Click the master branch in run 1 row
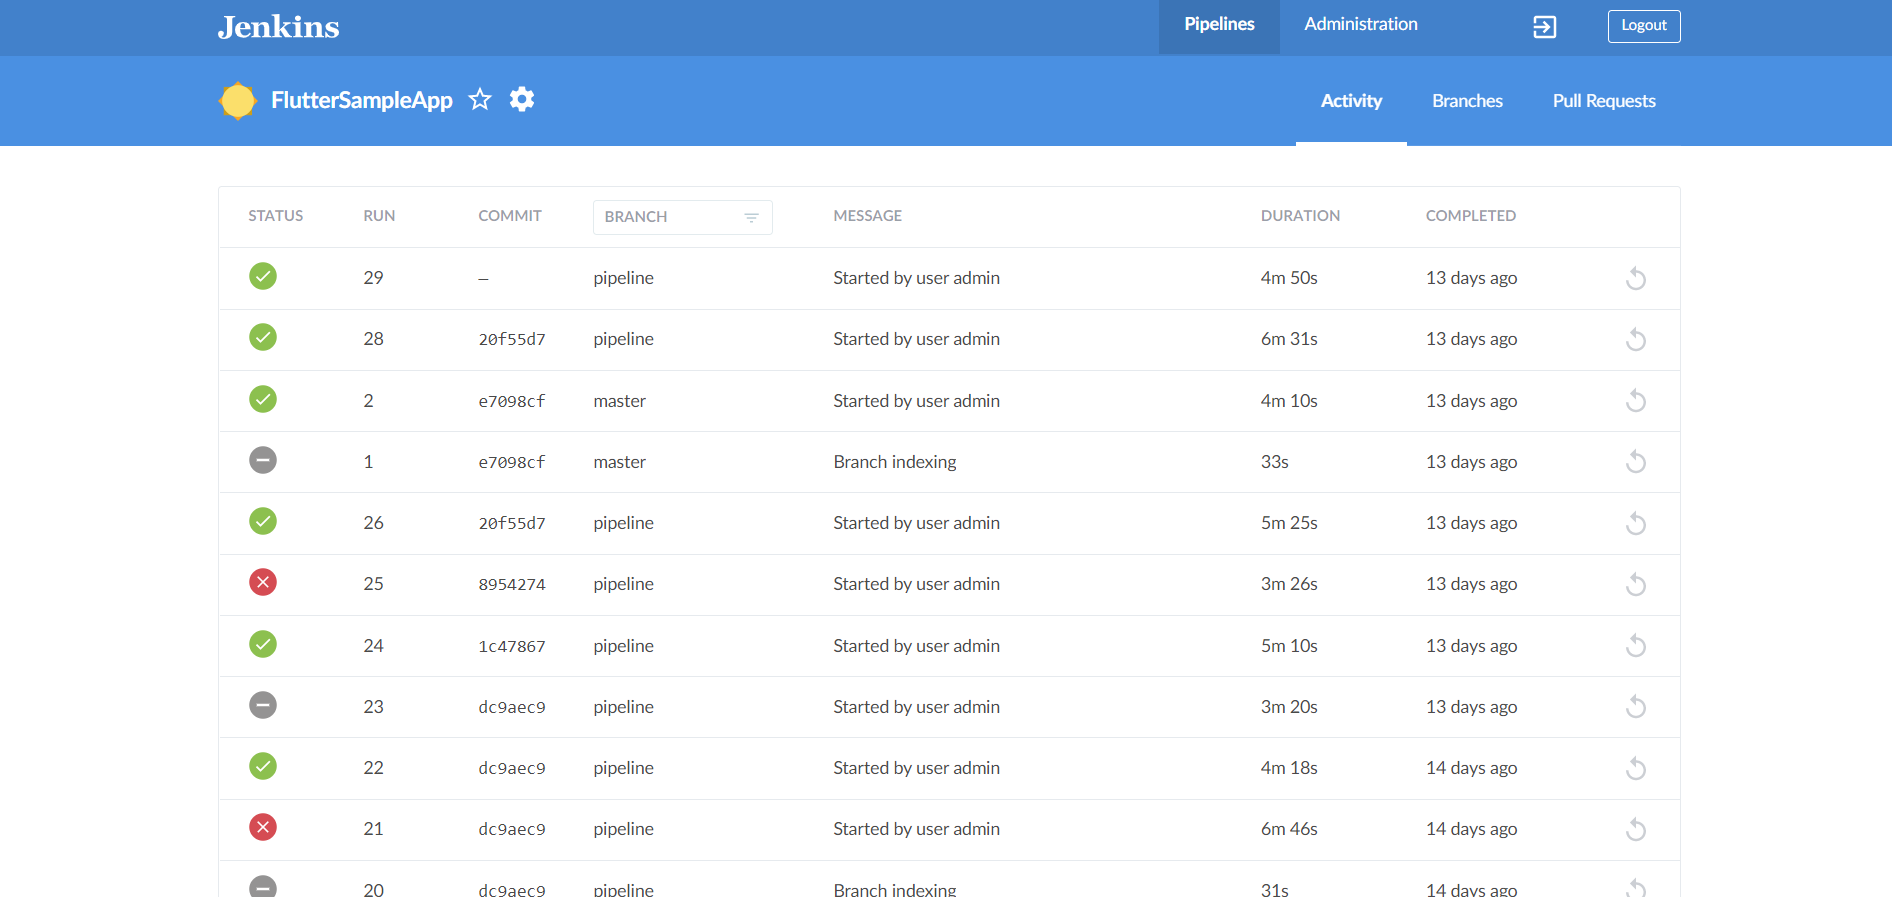The width and height of the screenshot is (1892, 897). coord(620,462)
